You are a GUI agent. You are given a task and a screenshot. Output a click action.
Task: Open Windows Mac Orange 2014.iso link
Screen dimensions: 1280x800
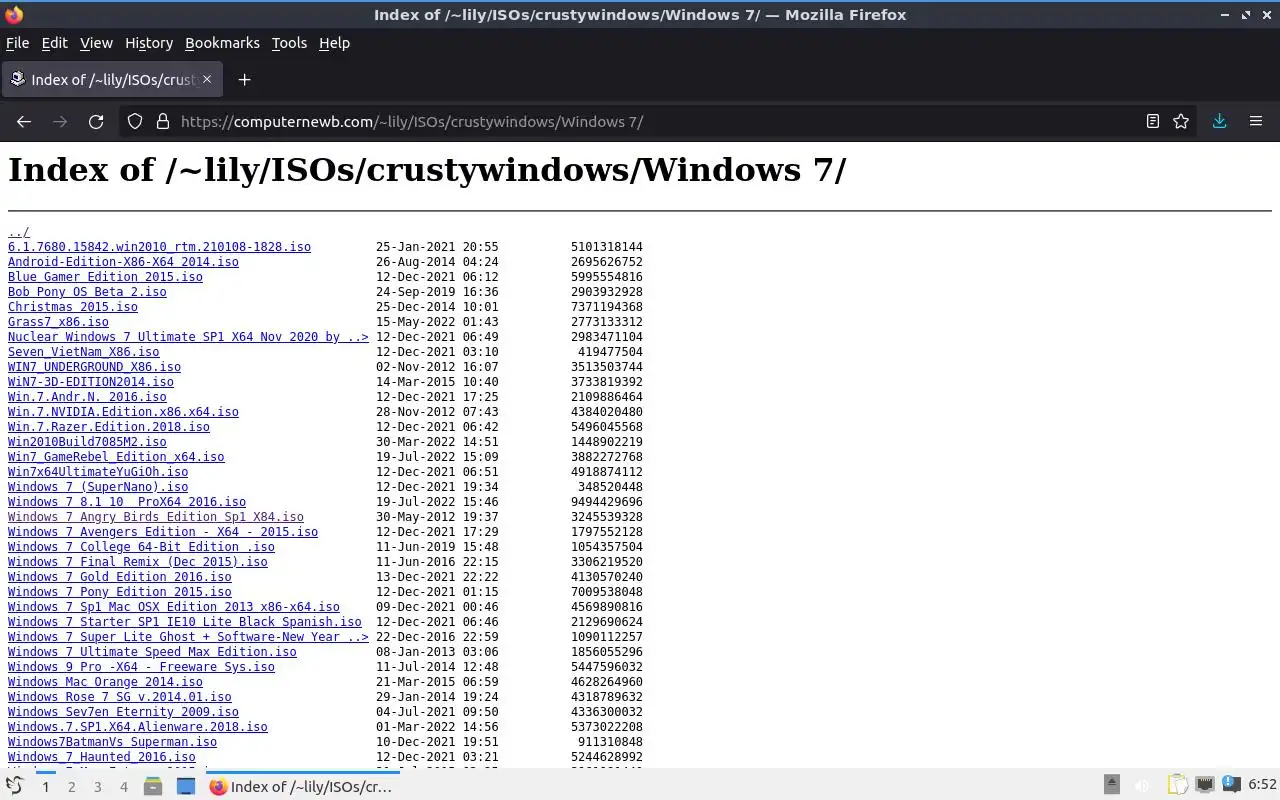click(105, 682)
